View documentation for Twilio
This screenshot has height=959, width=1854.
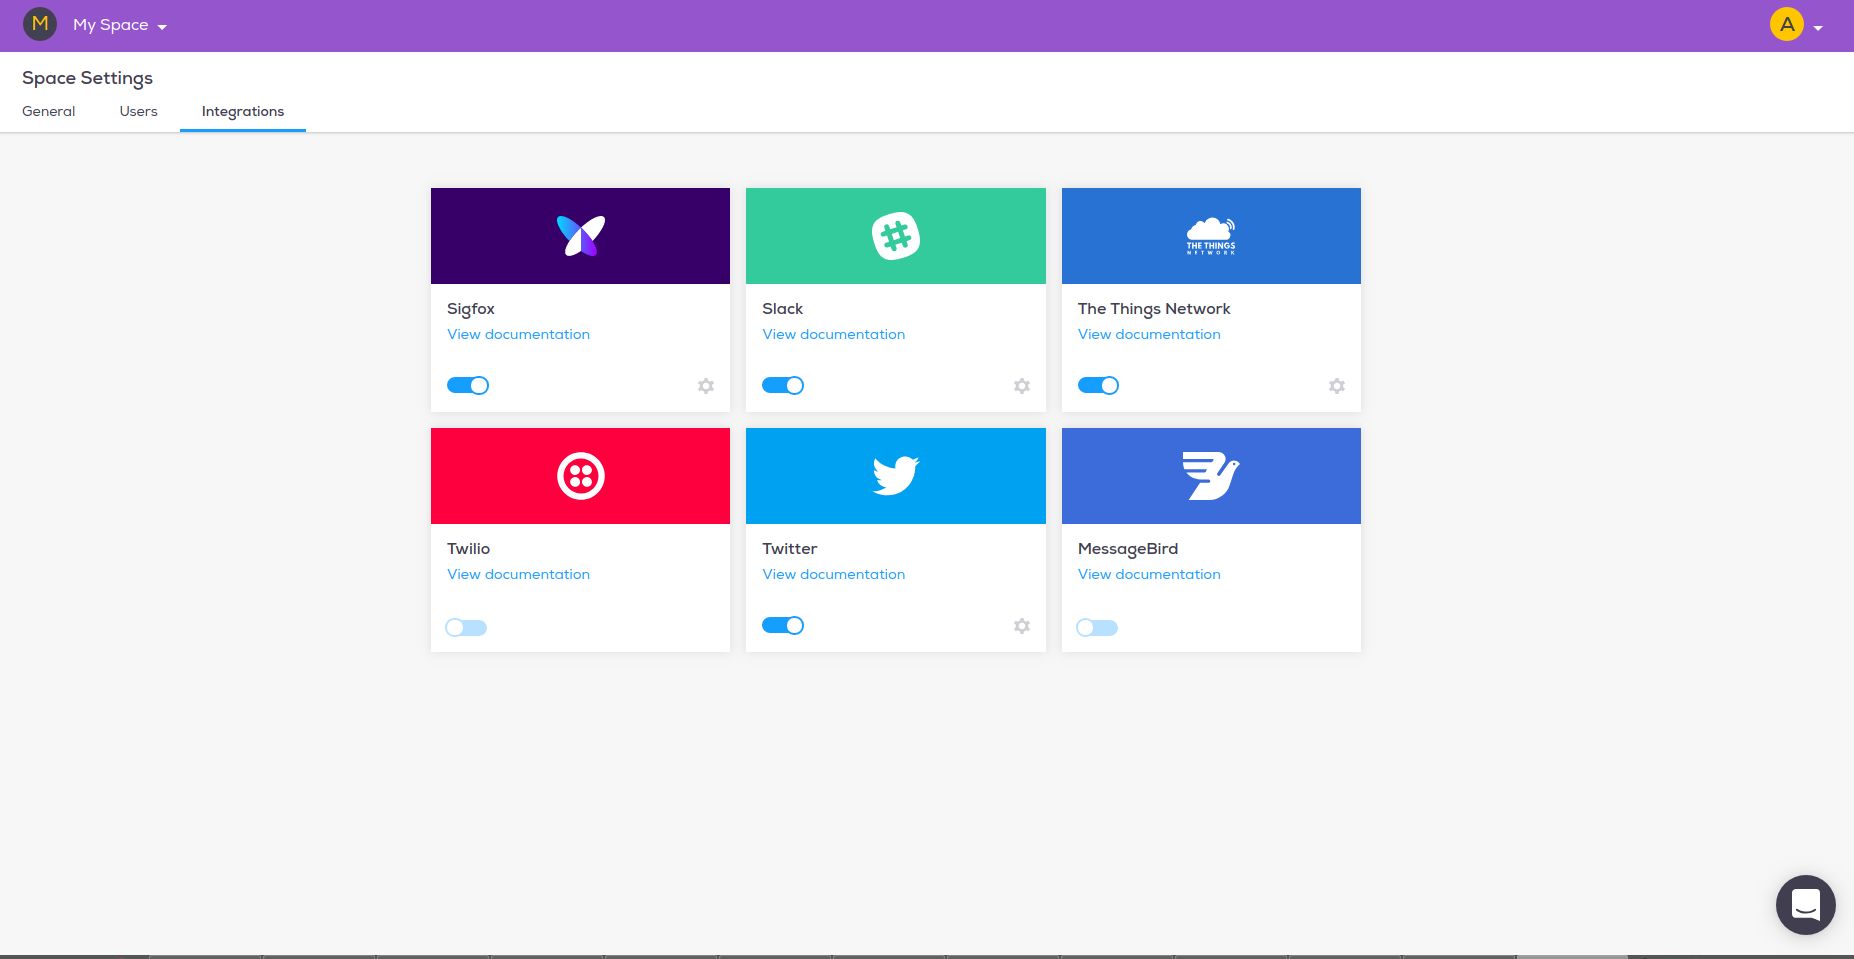coord(518,574)
